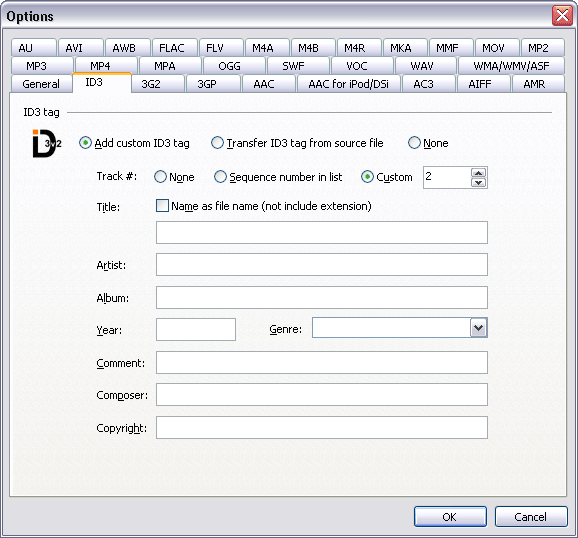The image size is (578, 538).
Task: Open the OGG tab
Action: tap(234, 66)
